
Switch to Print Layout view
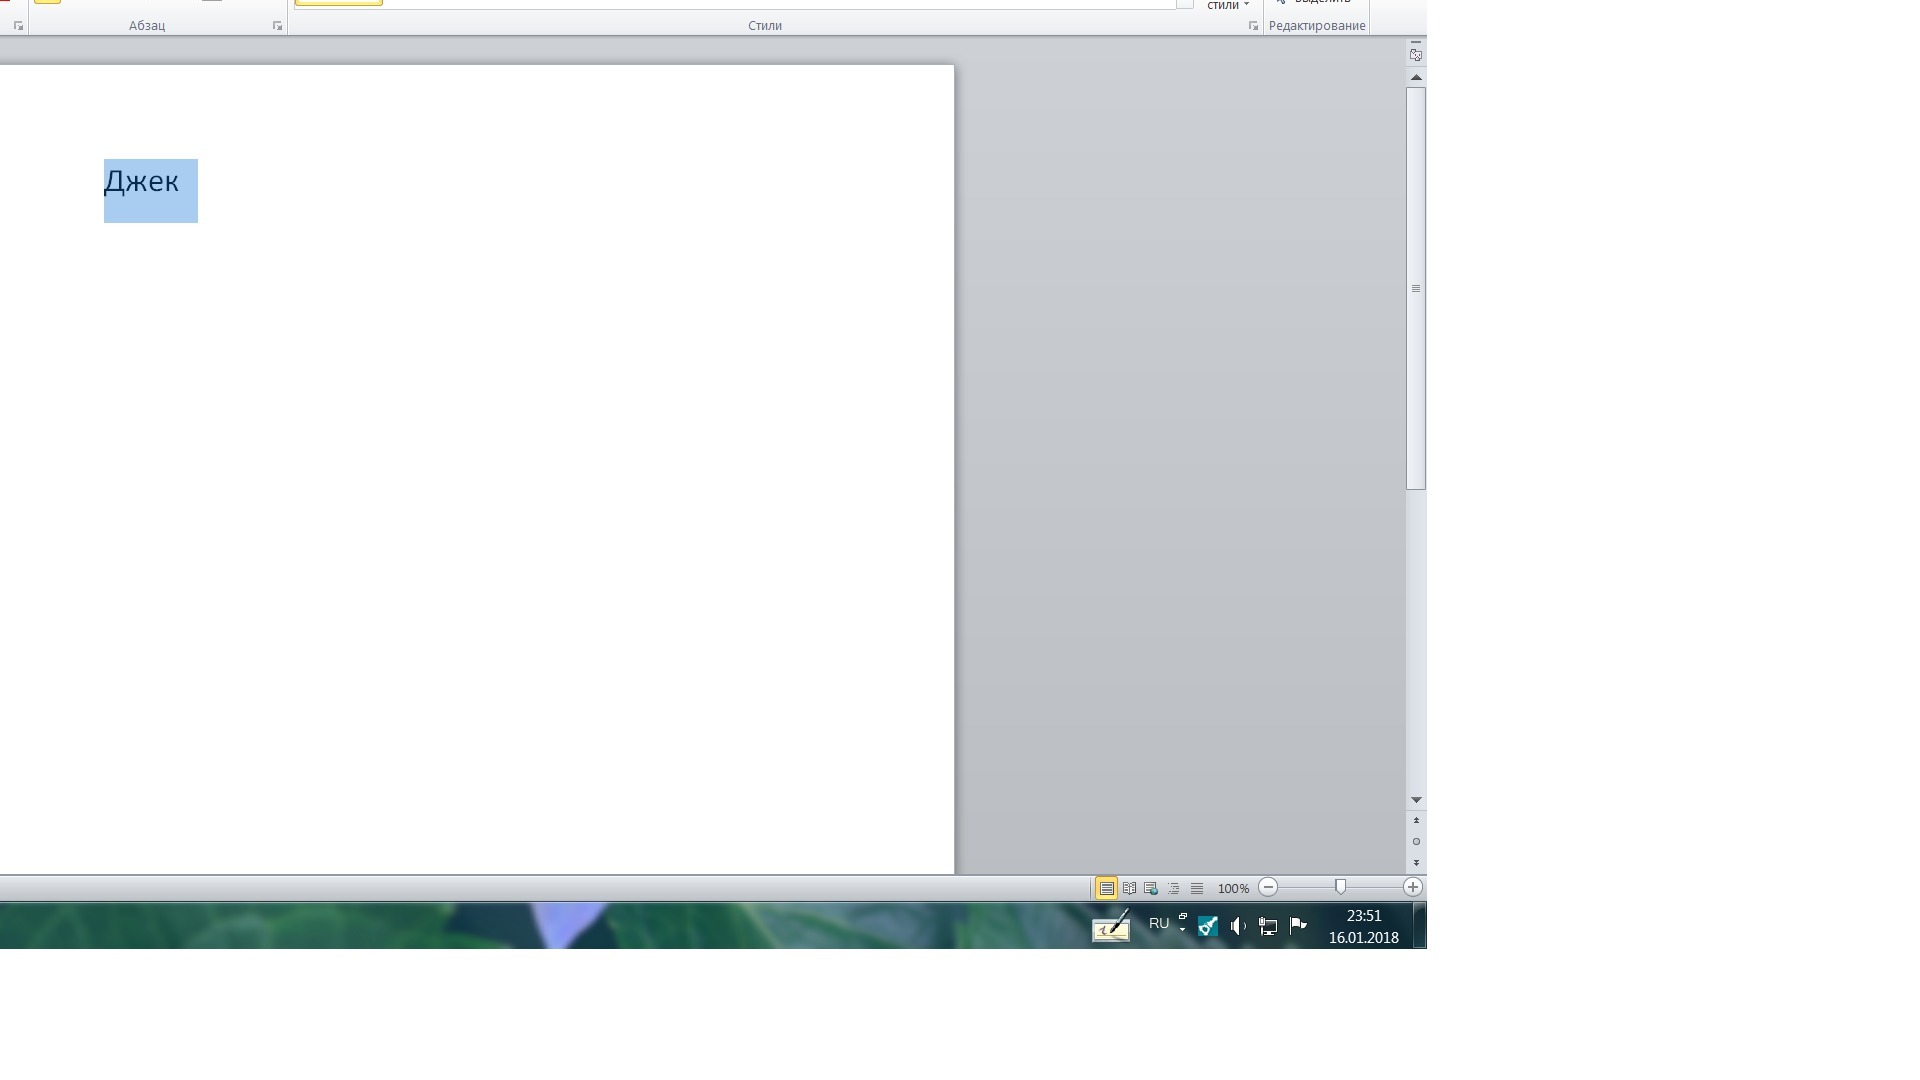click(x=1106, y=888)
